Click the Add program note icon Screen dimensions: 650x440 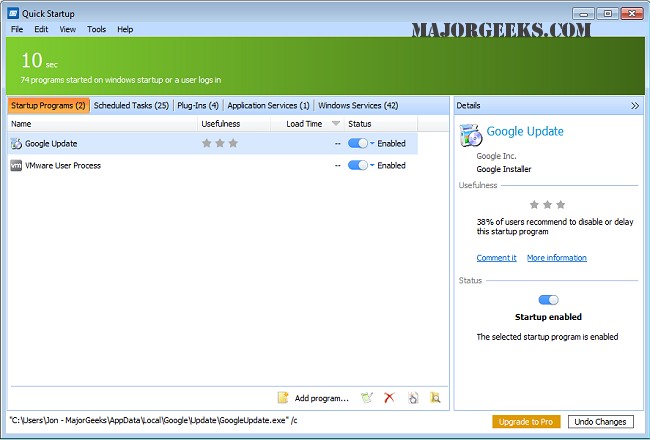[283, 398]
